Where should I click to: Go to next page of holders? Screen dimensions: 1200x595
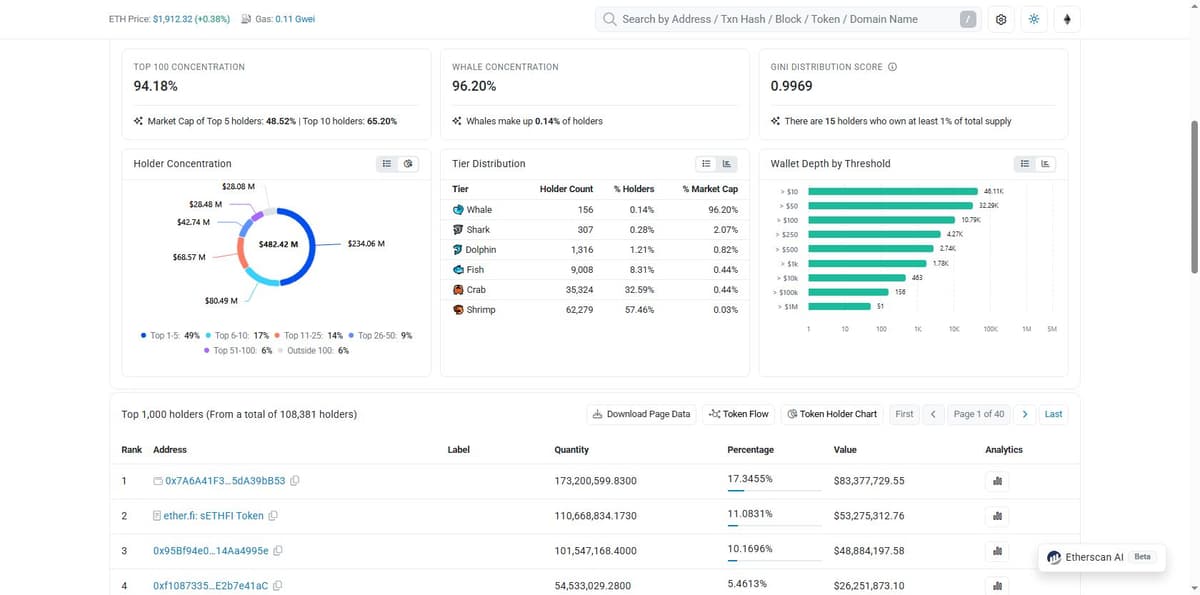(x=1025, y=414)
